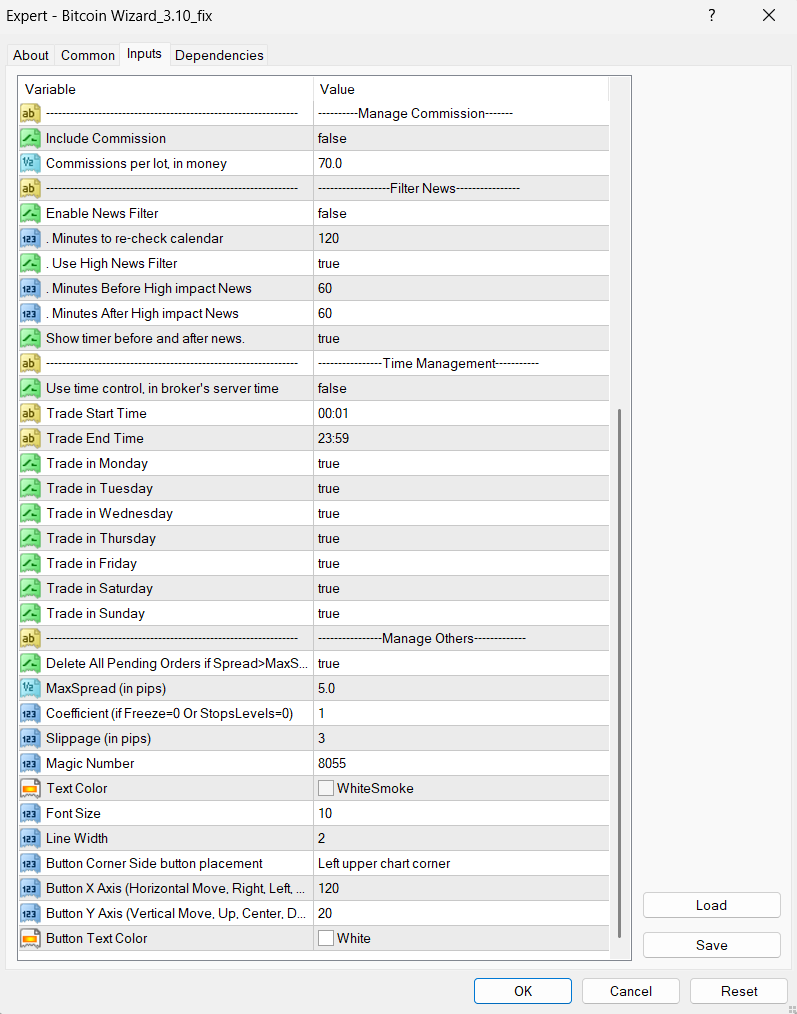Click the Button Y Axis value 20
The image size is (797, 1014).
pyautogui.click(x=325, y=914)
